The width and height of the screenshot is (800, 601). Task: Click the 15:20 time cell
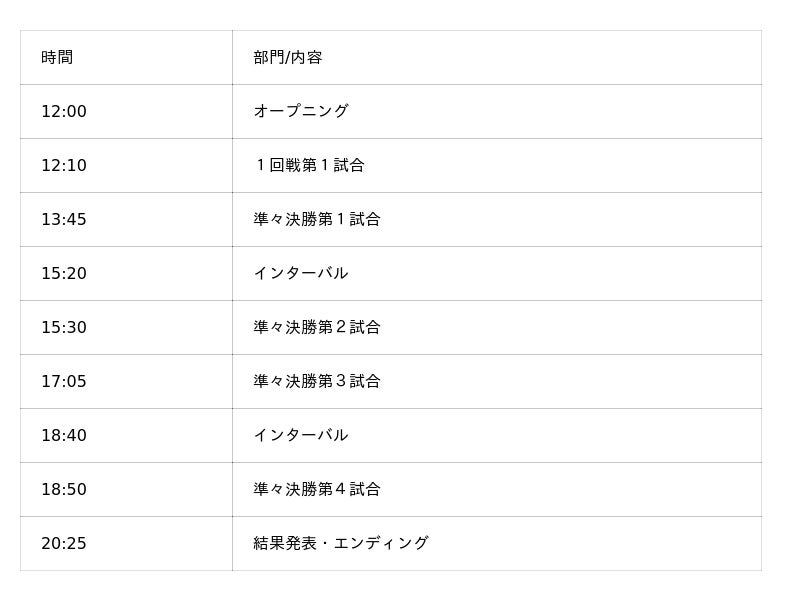tap(64, 274)
